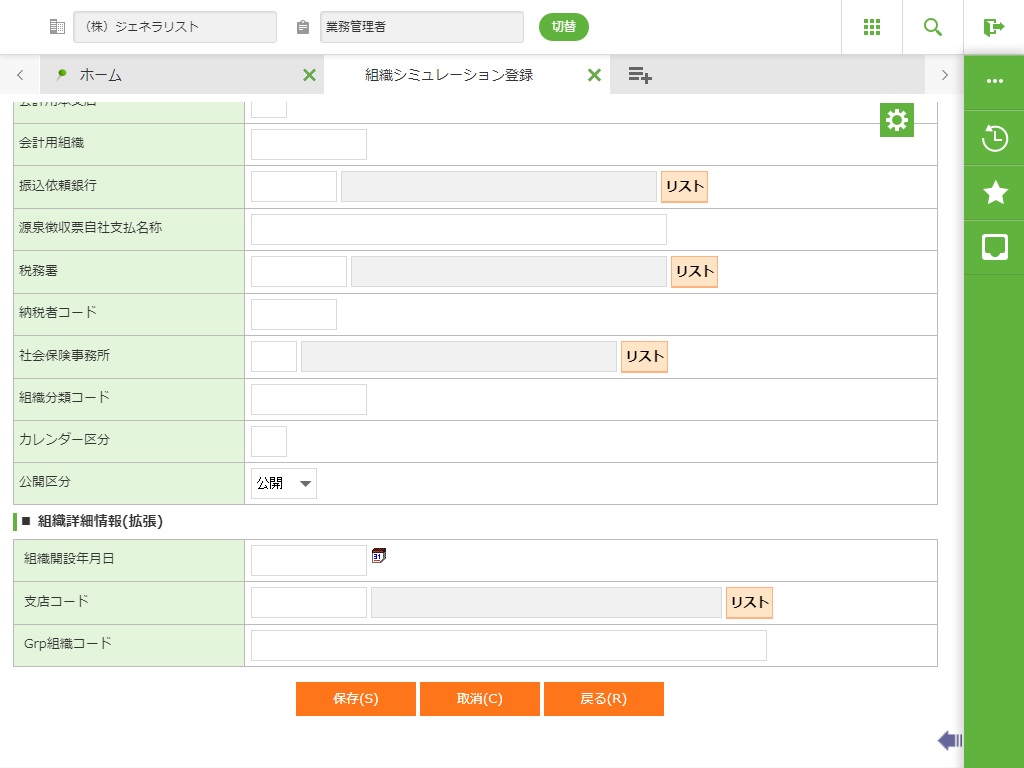Add a new tab with plus icon
This screenshot has height=768, width=1024.
(x=640, y=75)
